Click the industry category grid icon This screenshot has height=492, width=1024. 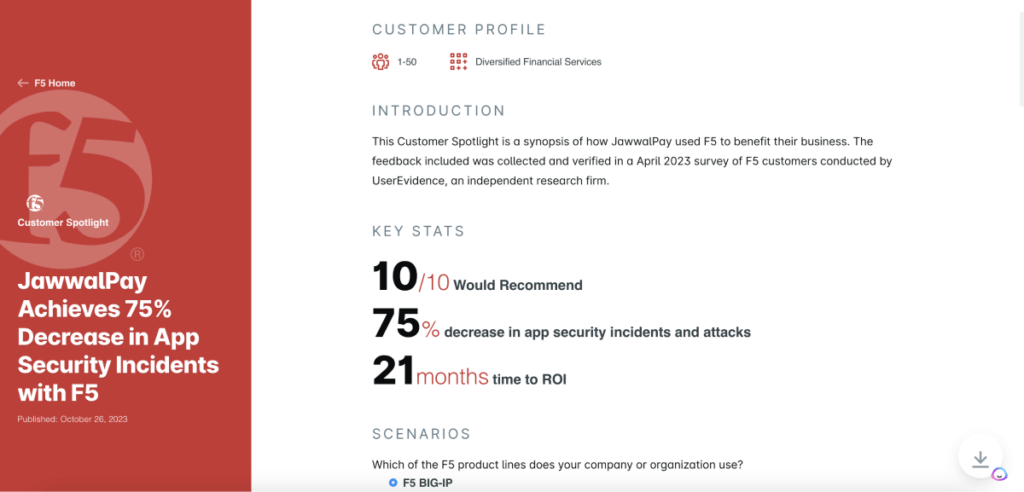pyautogui.click(x=458, y=62)
